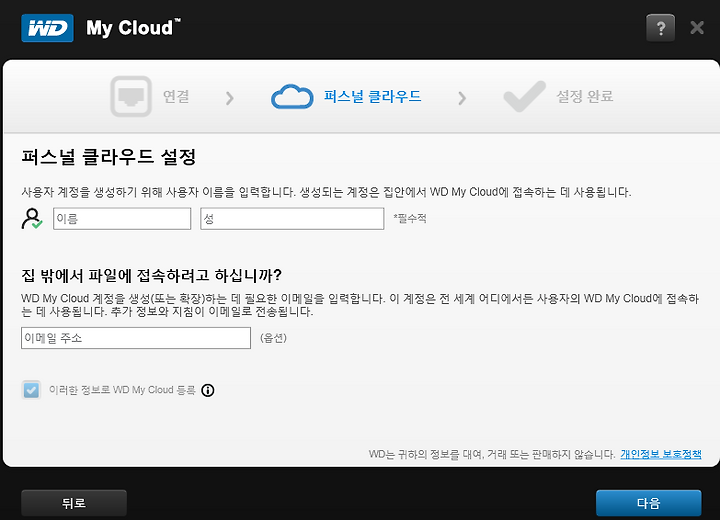Click the WD logo icon

point(47,28)
